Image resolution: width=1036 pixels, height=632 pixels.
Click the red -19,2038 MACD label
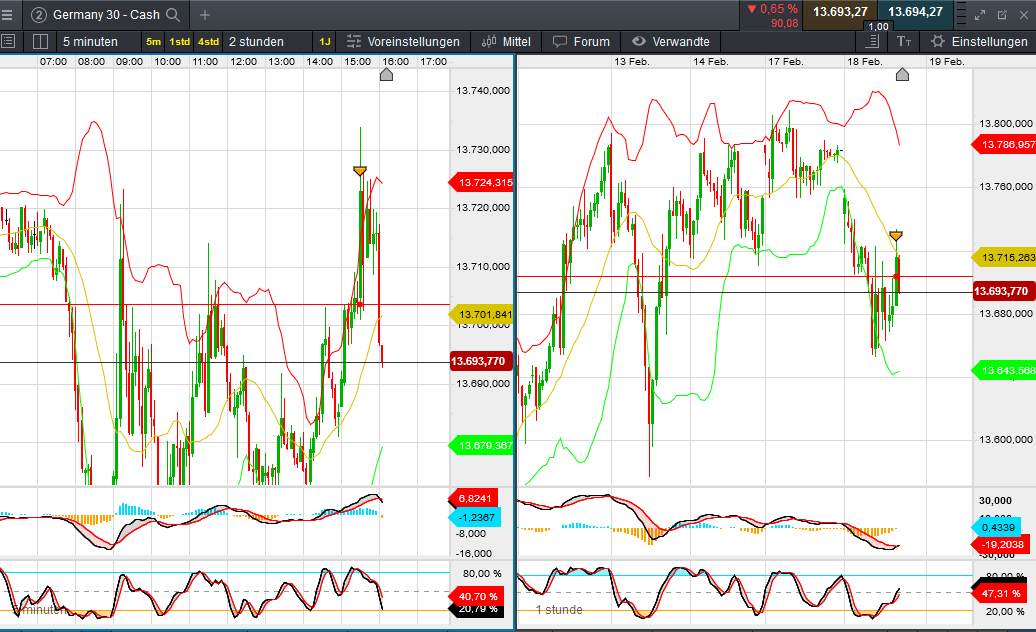point(1001,545)
